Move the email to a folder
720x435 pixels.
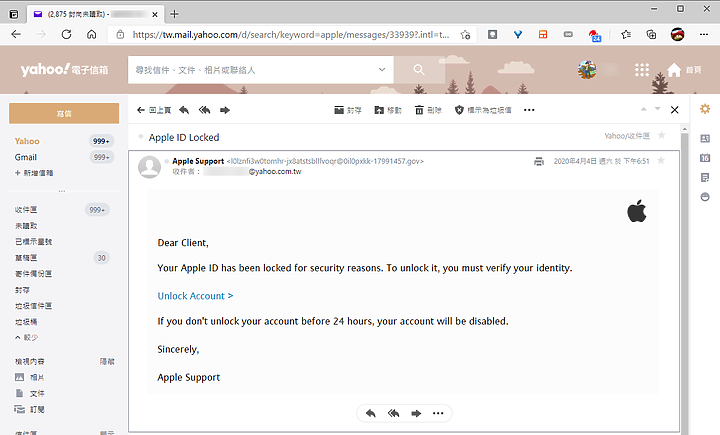pyautogui.click(x=388, y=110)
